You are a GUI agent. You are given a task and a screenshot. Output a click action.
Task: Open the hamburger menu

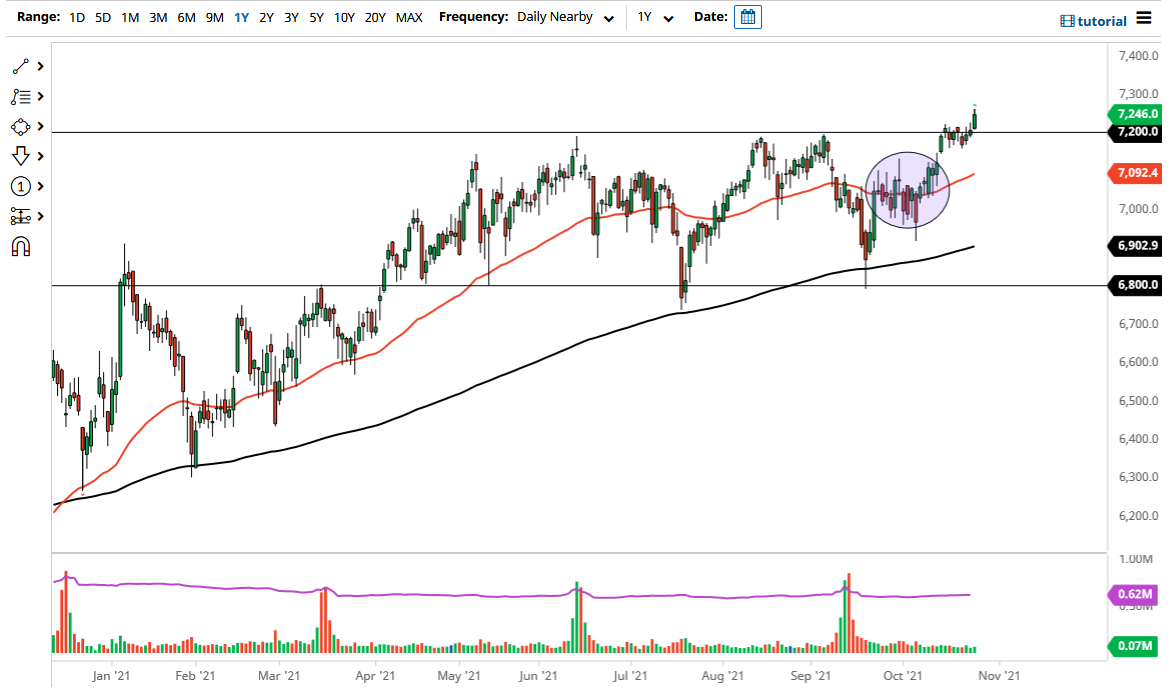(x=1146, y=18)
